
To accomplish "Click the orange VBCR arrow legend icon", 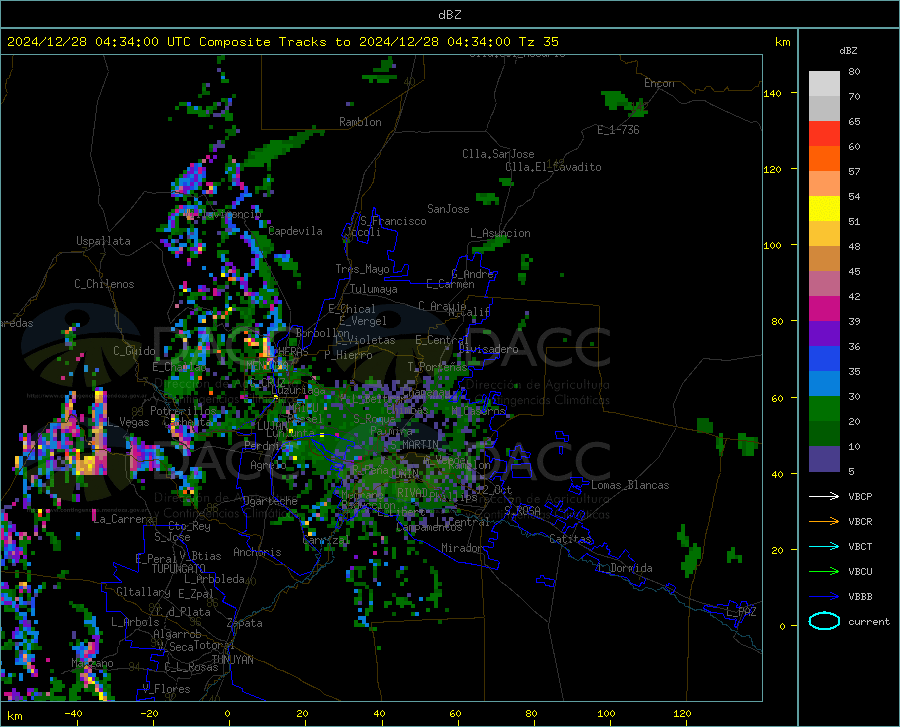I will pos(824,522).
